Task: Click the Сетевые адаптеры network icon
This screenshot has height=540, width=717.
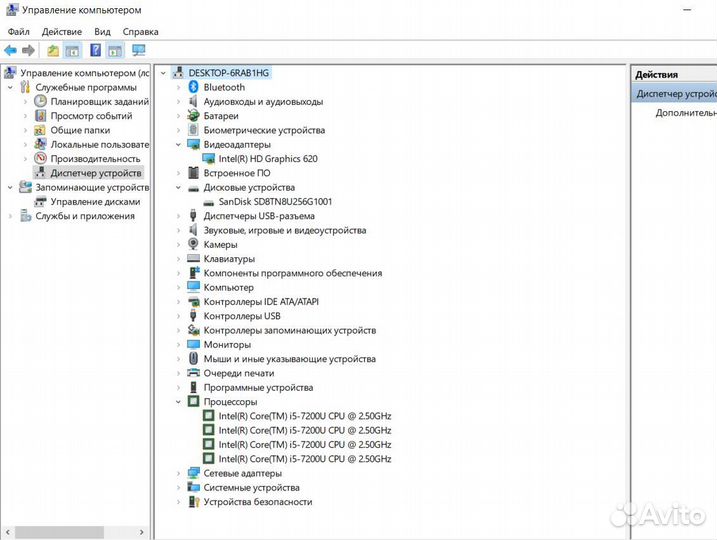Action: tap(193, 473)
